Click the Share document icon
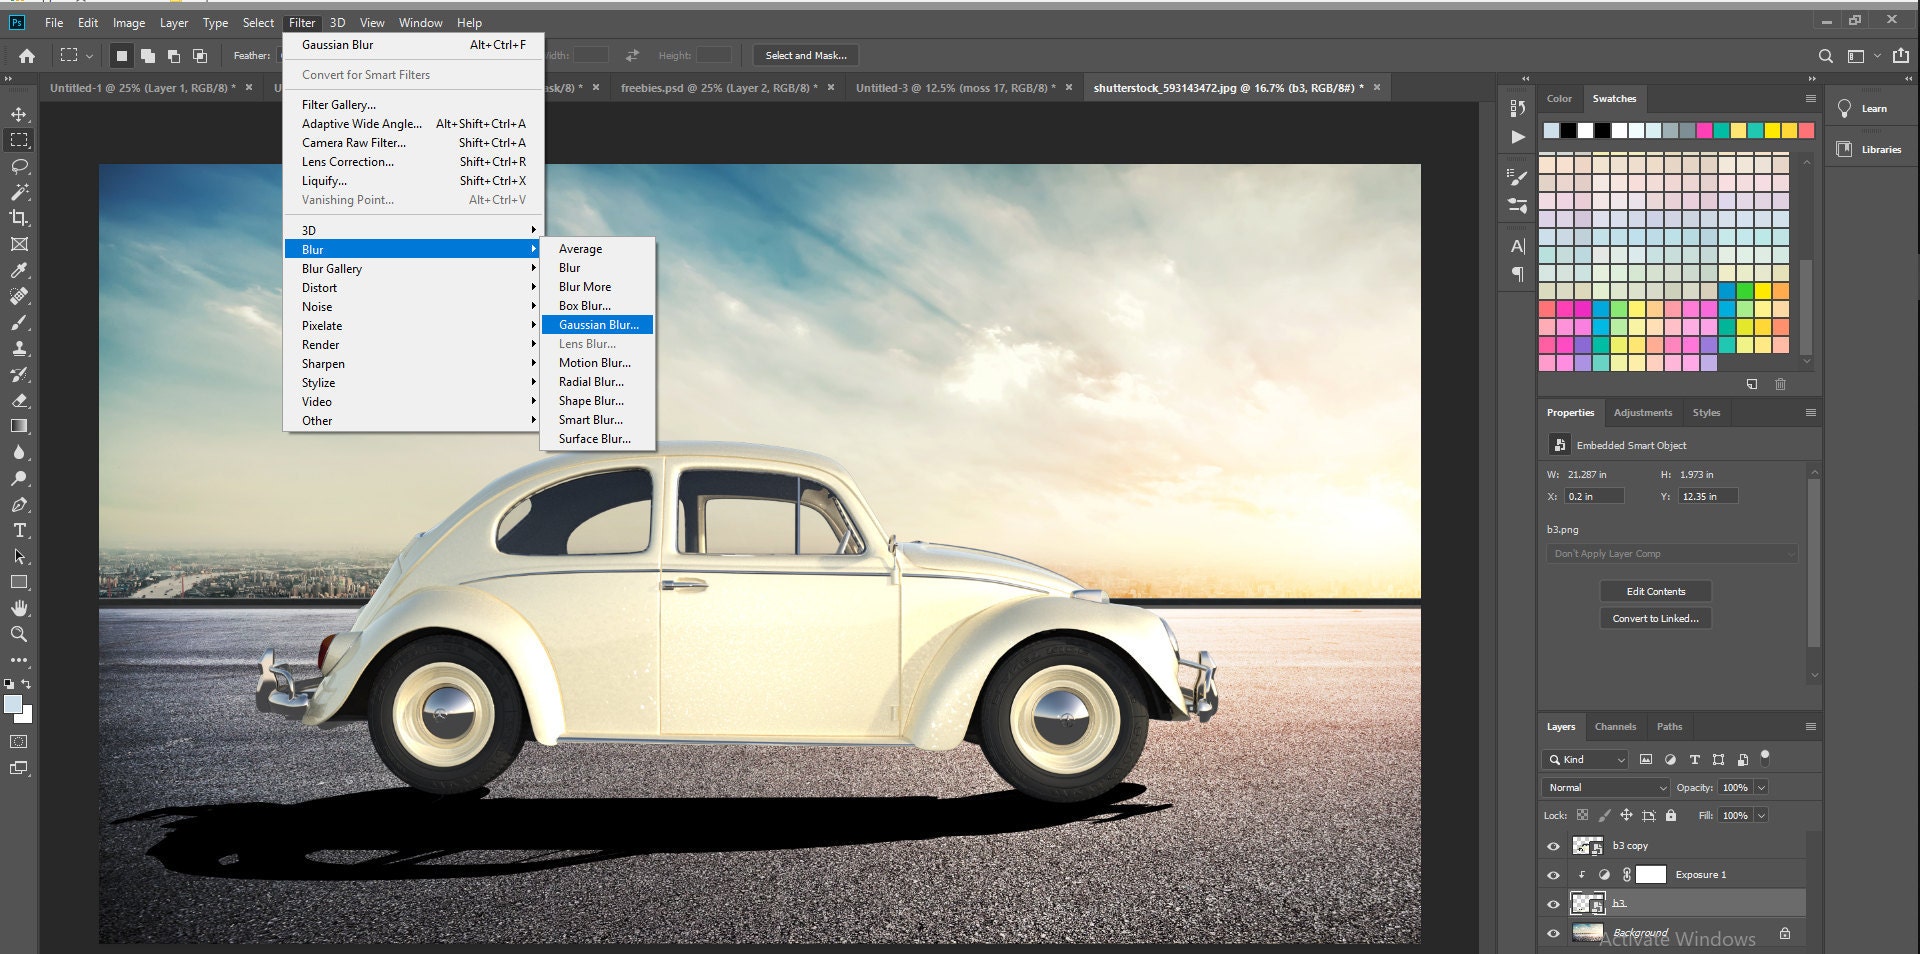 1901,56
